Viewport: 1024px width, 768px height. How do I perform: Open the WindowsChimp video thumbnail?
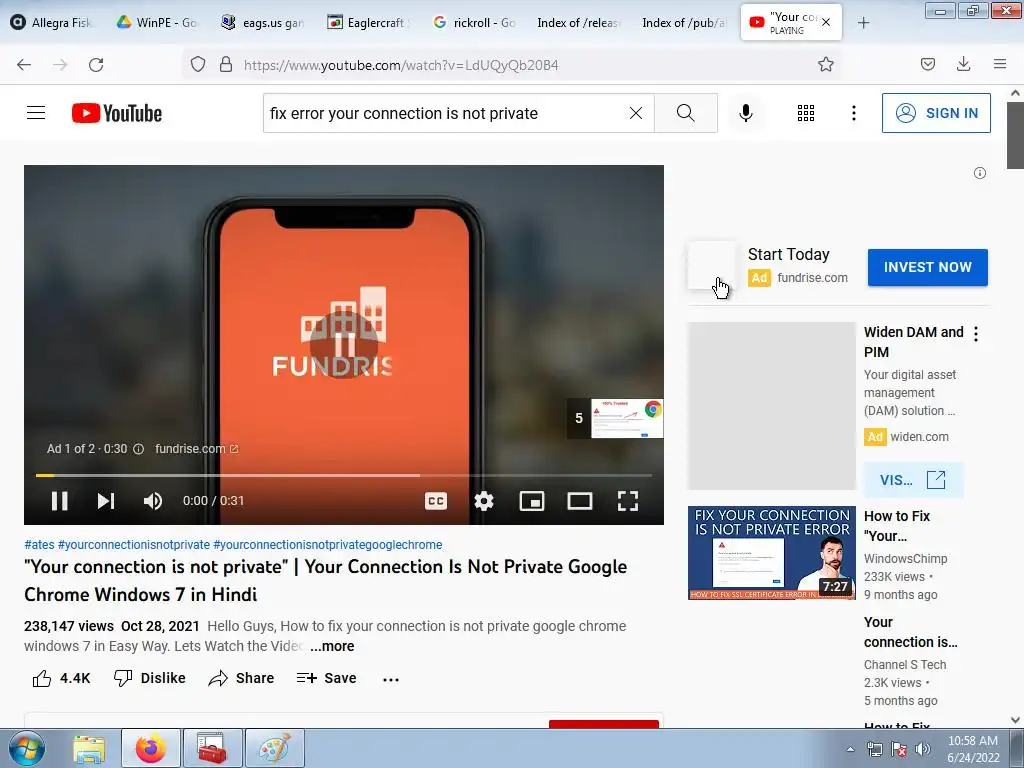pyautogui.click(x=771, y=552)
